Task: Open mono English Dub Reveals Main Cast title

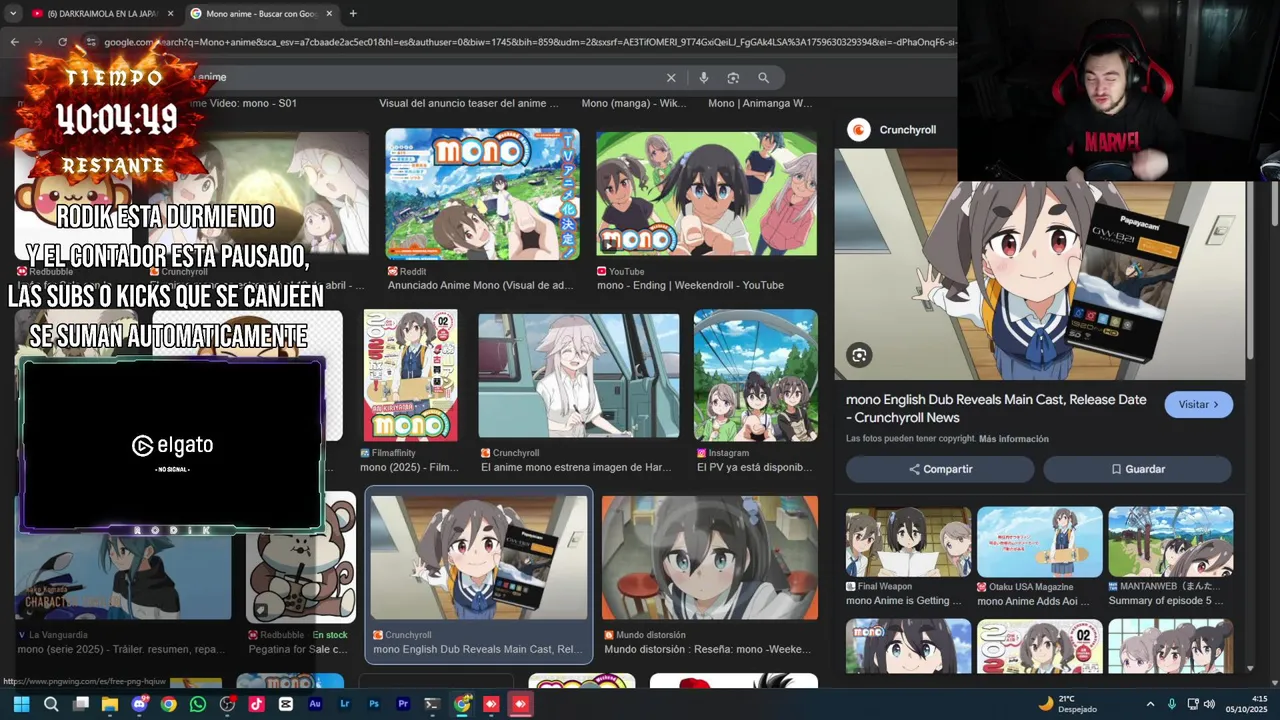Action: tap(996, 408)
